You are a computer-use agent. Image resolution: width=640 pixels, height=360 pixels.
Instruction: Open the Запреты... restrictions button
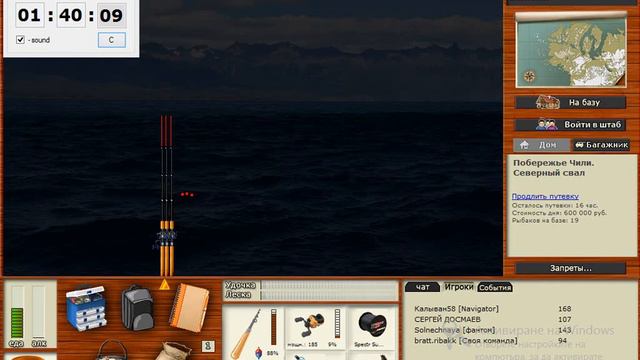571,268
